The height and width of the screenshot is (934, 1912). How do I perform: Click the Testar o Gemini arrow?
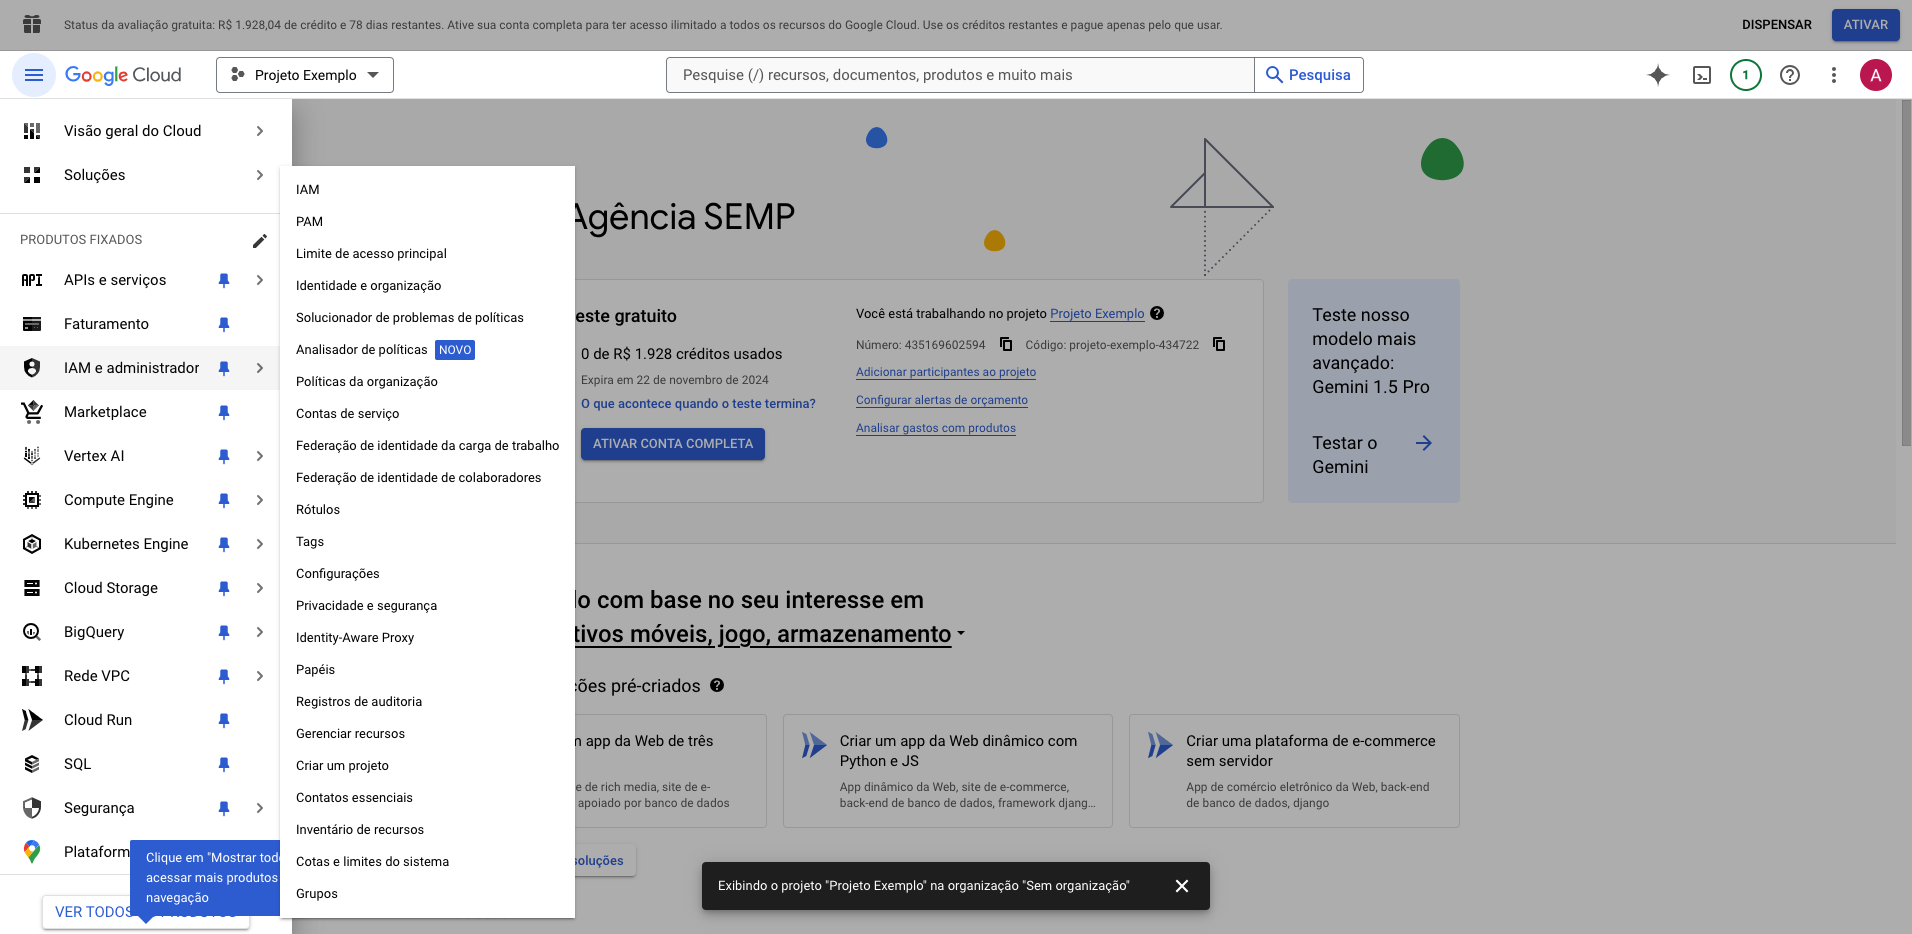point(1424,443)
